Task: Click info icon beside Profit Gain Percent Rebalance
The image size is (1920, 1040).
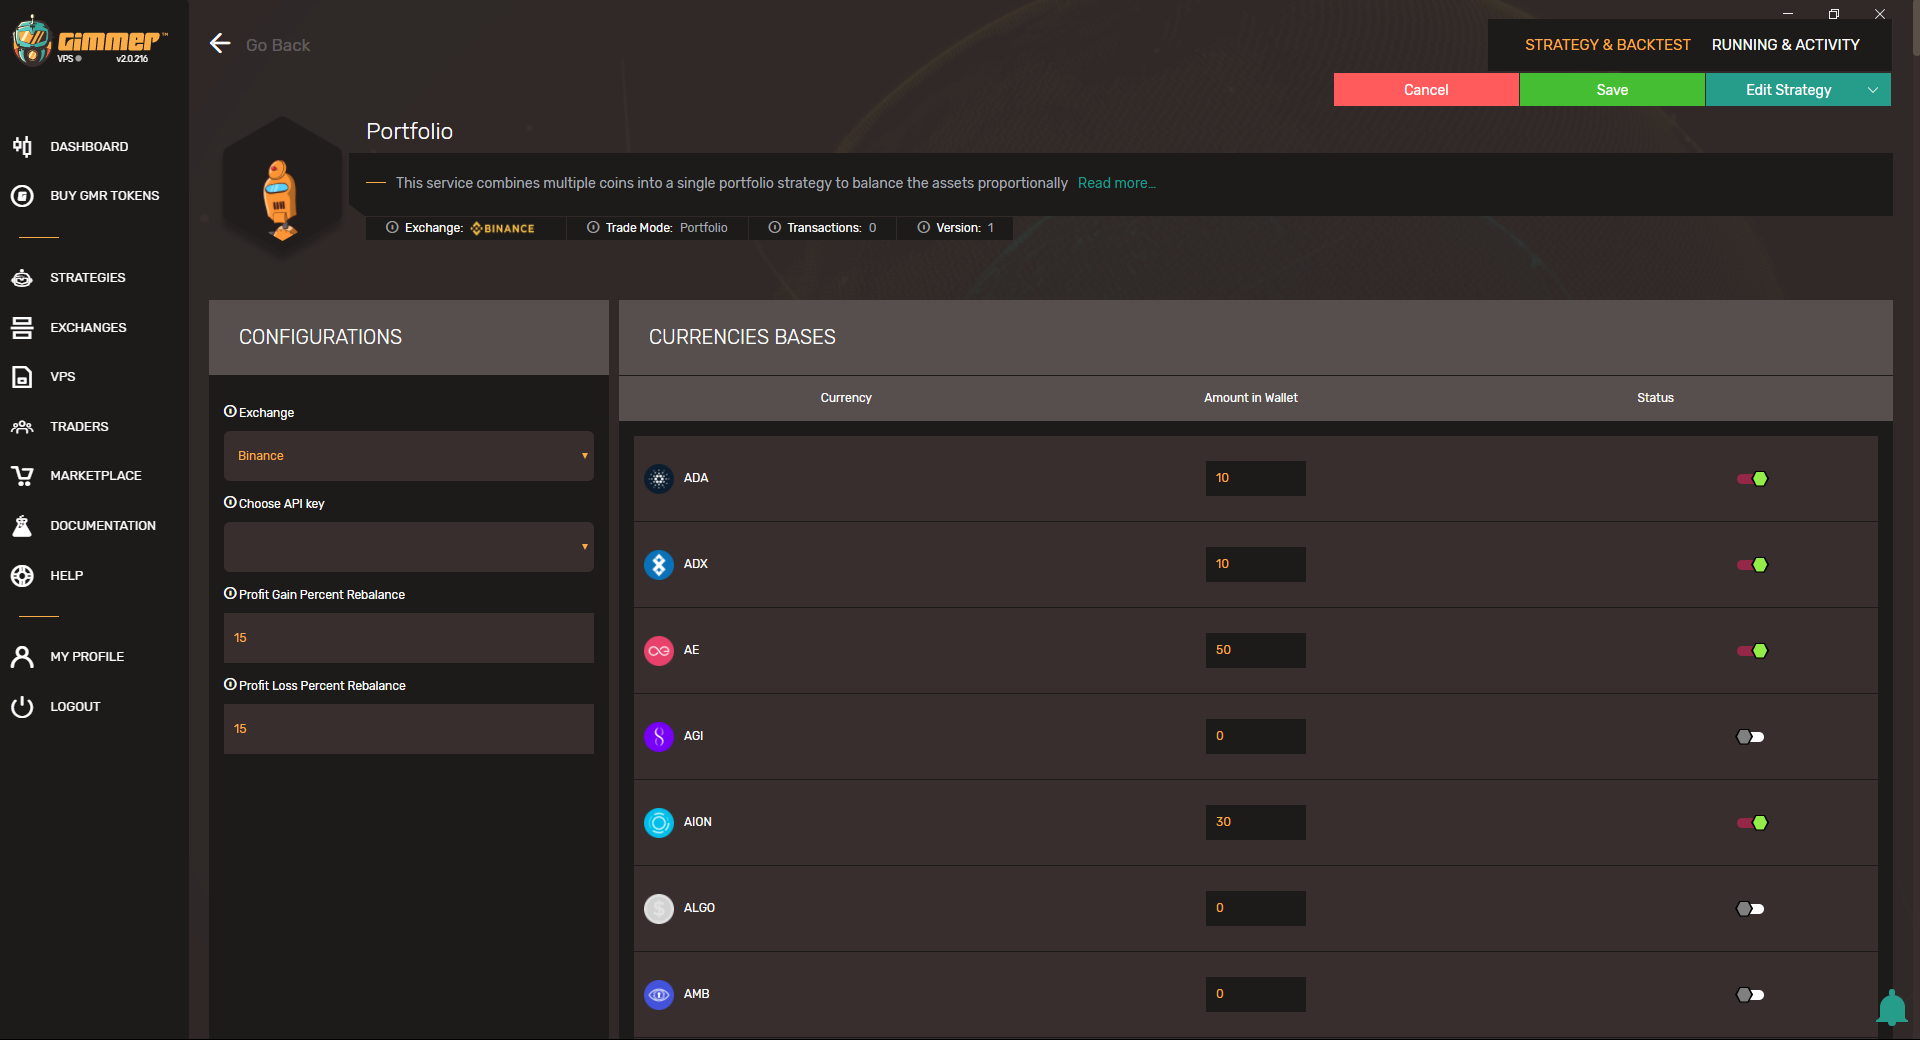Action: point(230,594)
